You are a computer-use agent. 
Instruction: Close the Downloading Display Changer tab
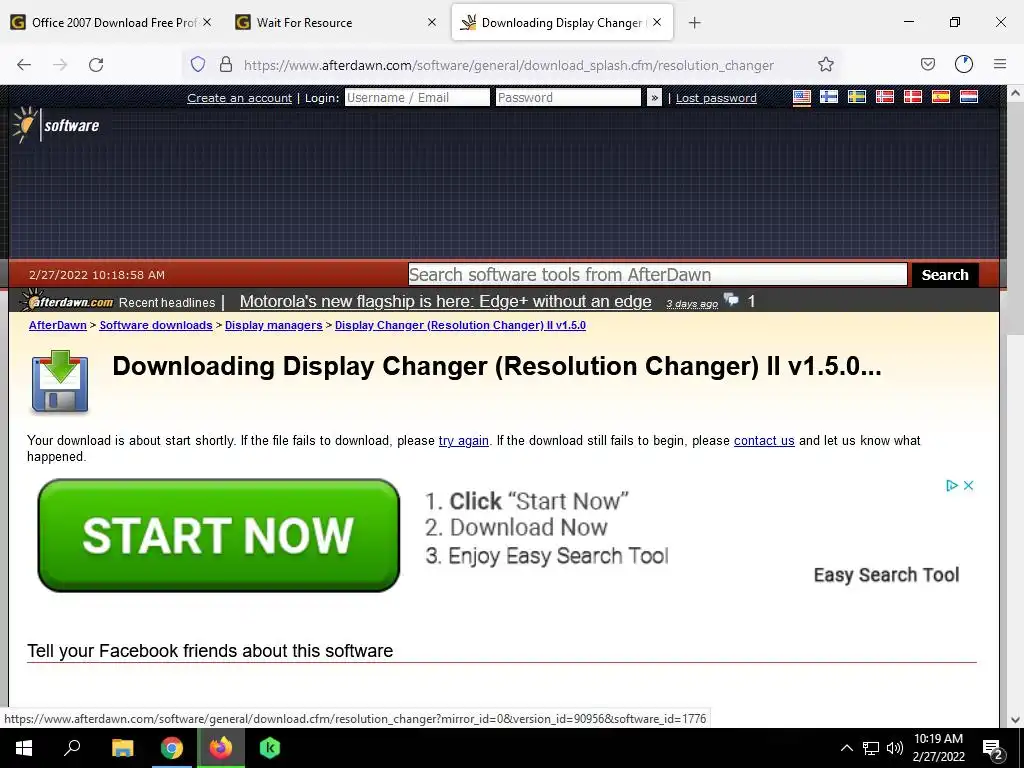657,22
